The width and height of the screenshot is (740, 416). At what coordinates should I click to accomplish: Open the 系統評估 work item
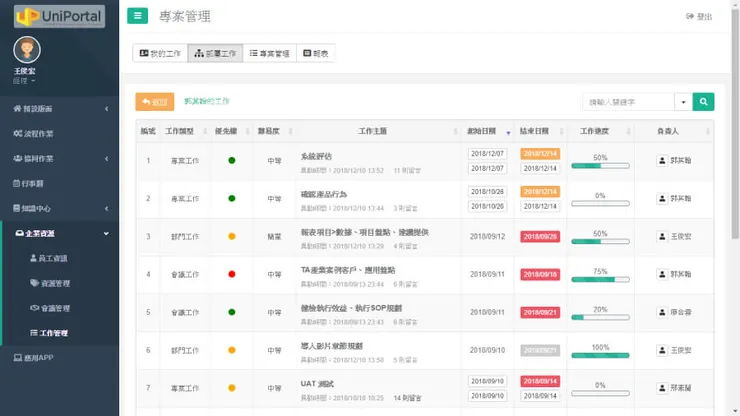pos(316,156)
